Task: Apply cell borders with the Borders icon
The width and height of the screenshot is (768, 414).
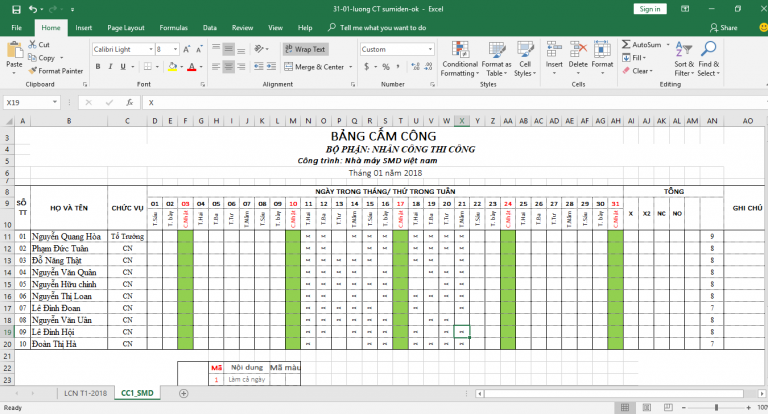Action: pyautogui.click(x=147, y=67)
